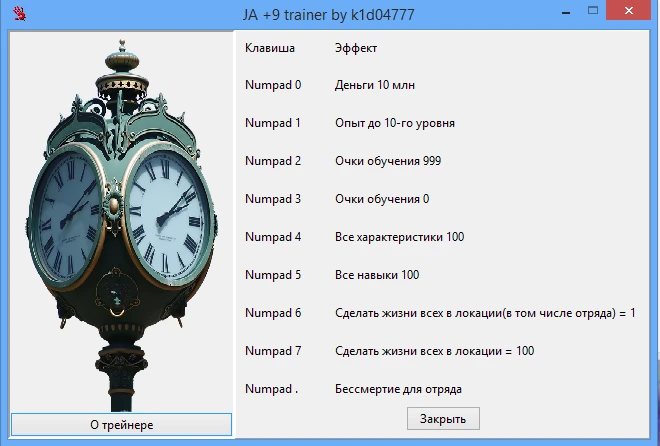
Task: Click the 'Клавиша' column header
Action: (x=270, y=48)
